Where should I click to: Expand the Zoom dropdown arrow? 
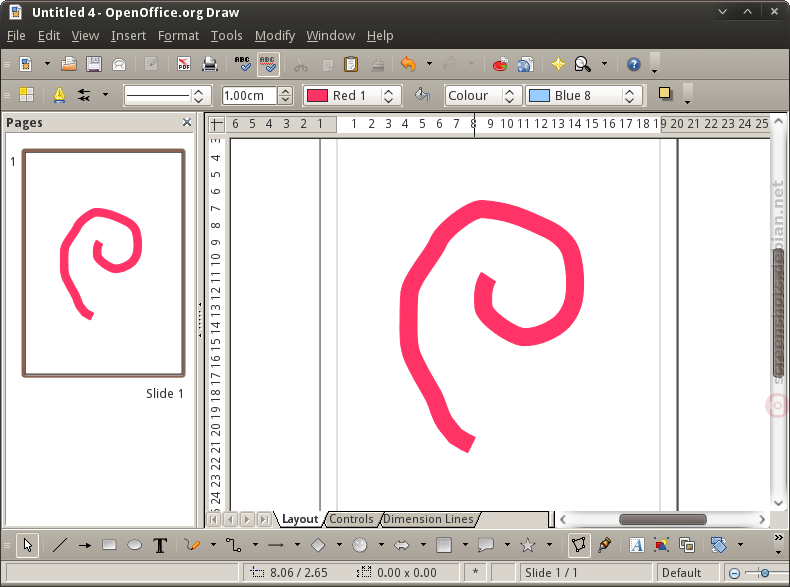pyautogui.click(x=604, y=64)
